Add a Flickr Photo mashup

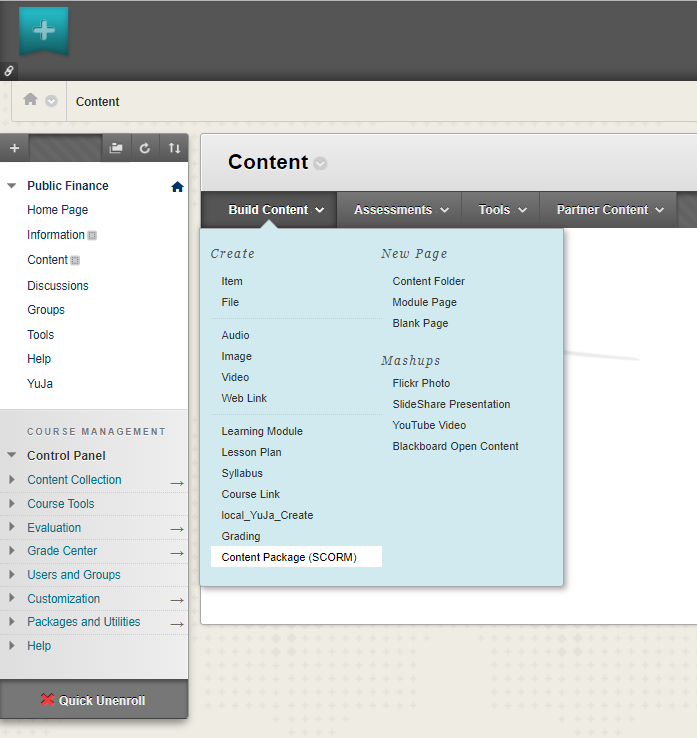[421, 383]
